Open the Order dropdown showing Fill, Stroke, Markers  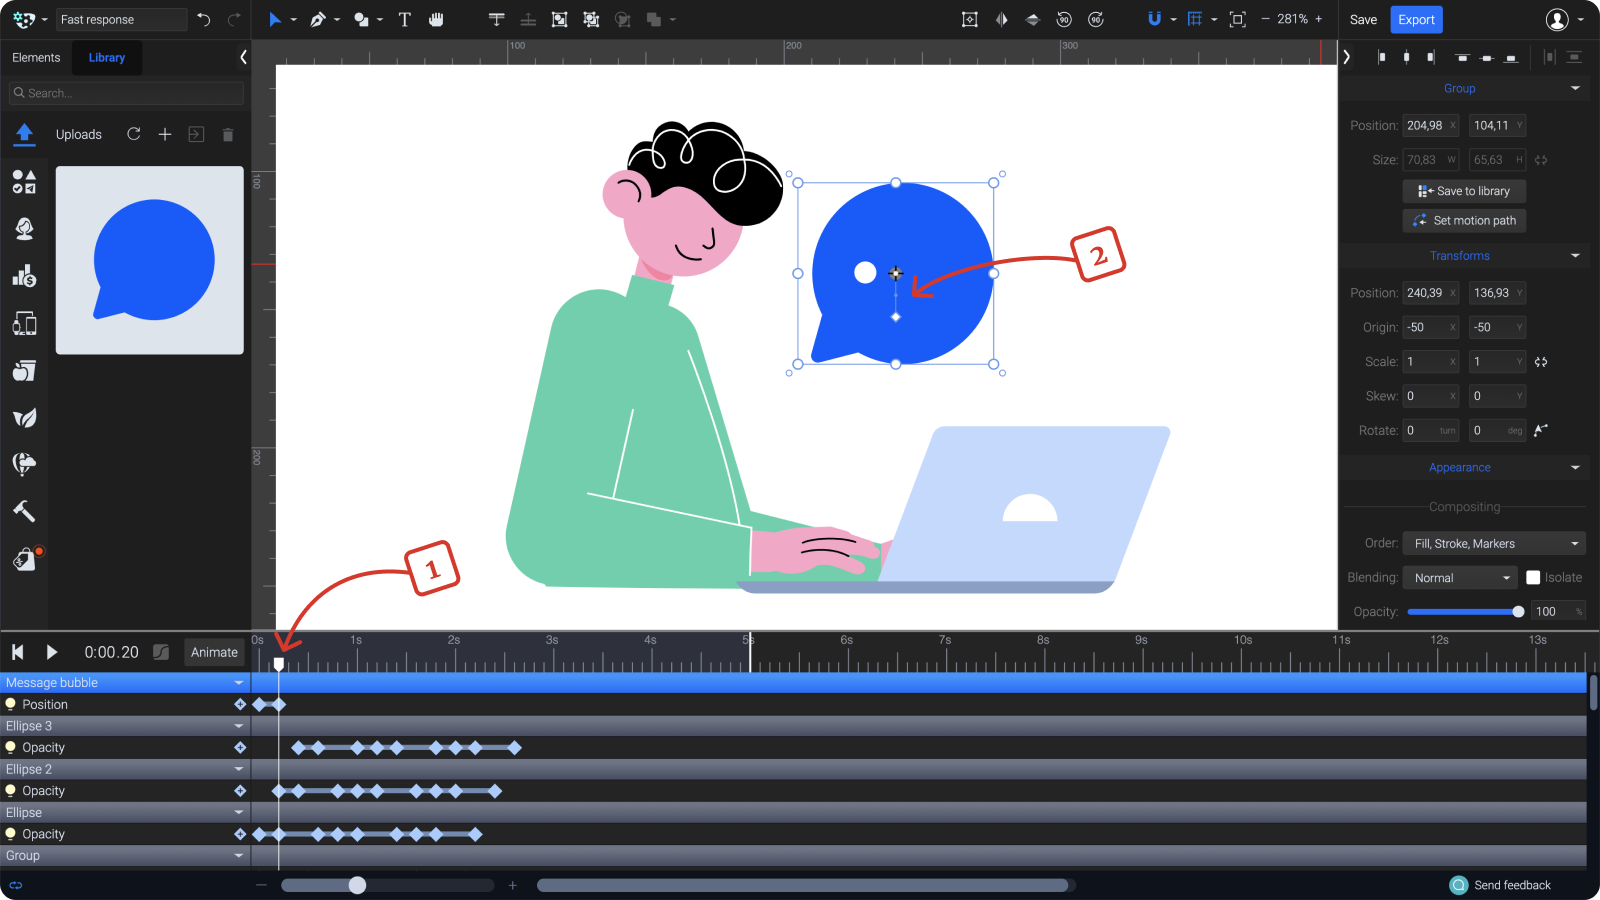click(x=1493, y=543)
